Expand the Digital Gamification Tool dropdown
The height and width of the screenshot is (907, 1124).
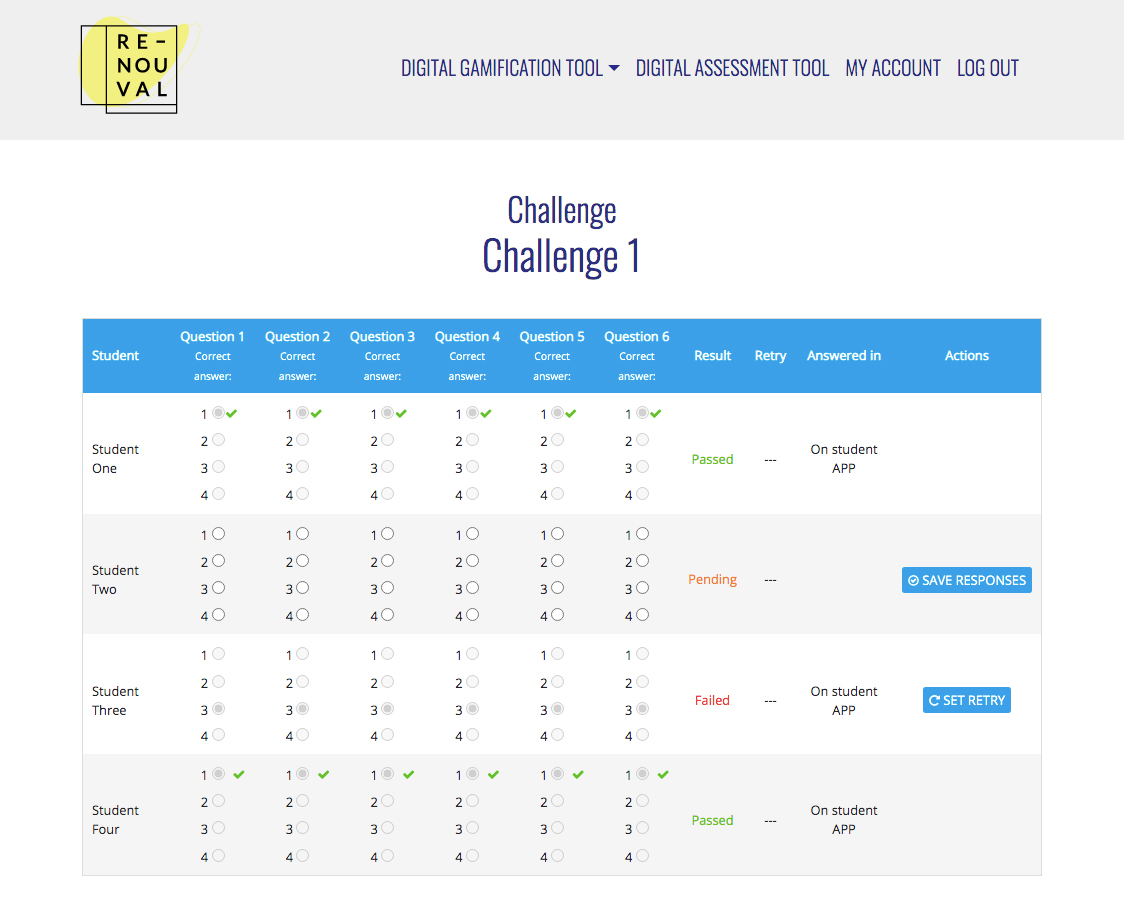tap(510, 68)
